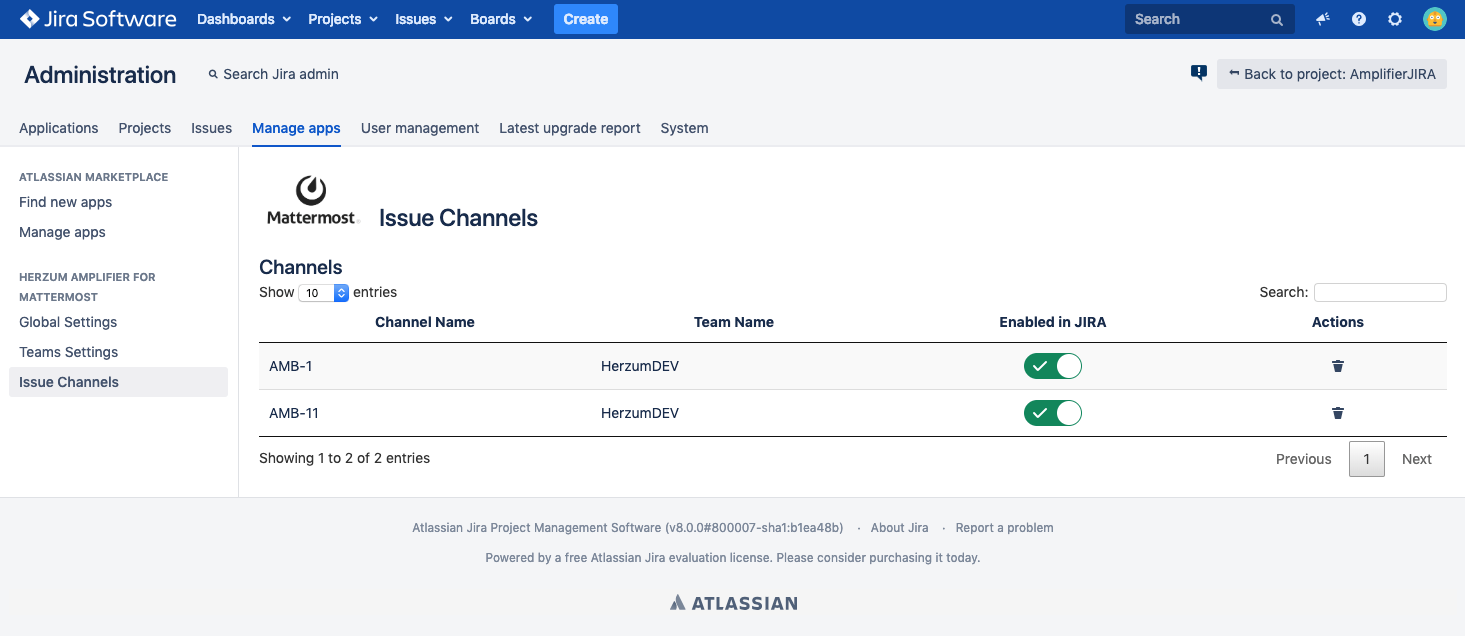Turn off the AMB-11 channel toggle

(x=1052, y=413)
